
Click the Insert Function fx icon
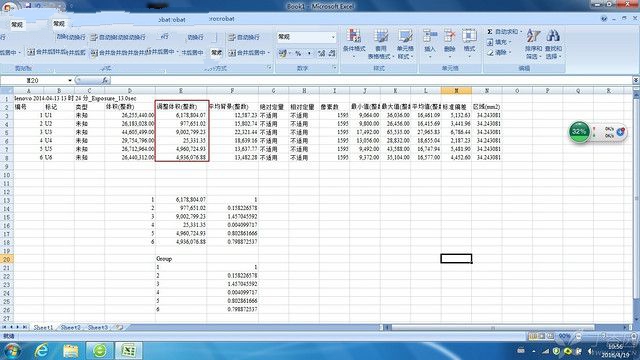click(105, 80)
